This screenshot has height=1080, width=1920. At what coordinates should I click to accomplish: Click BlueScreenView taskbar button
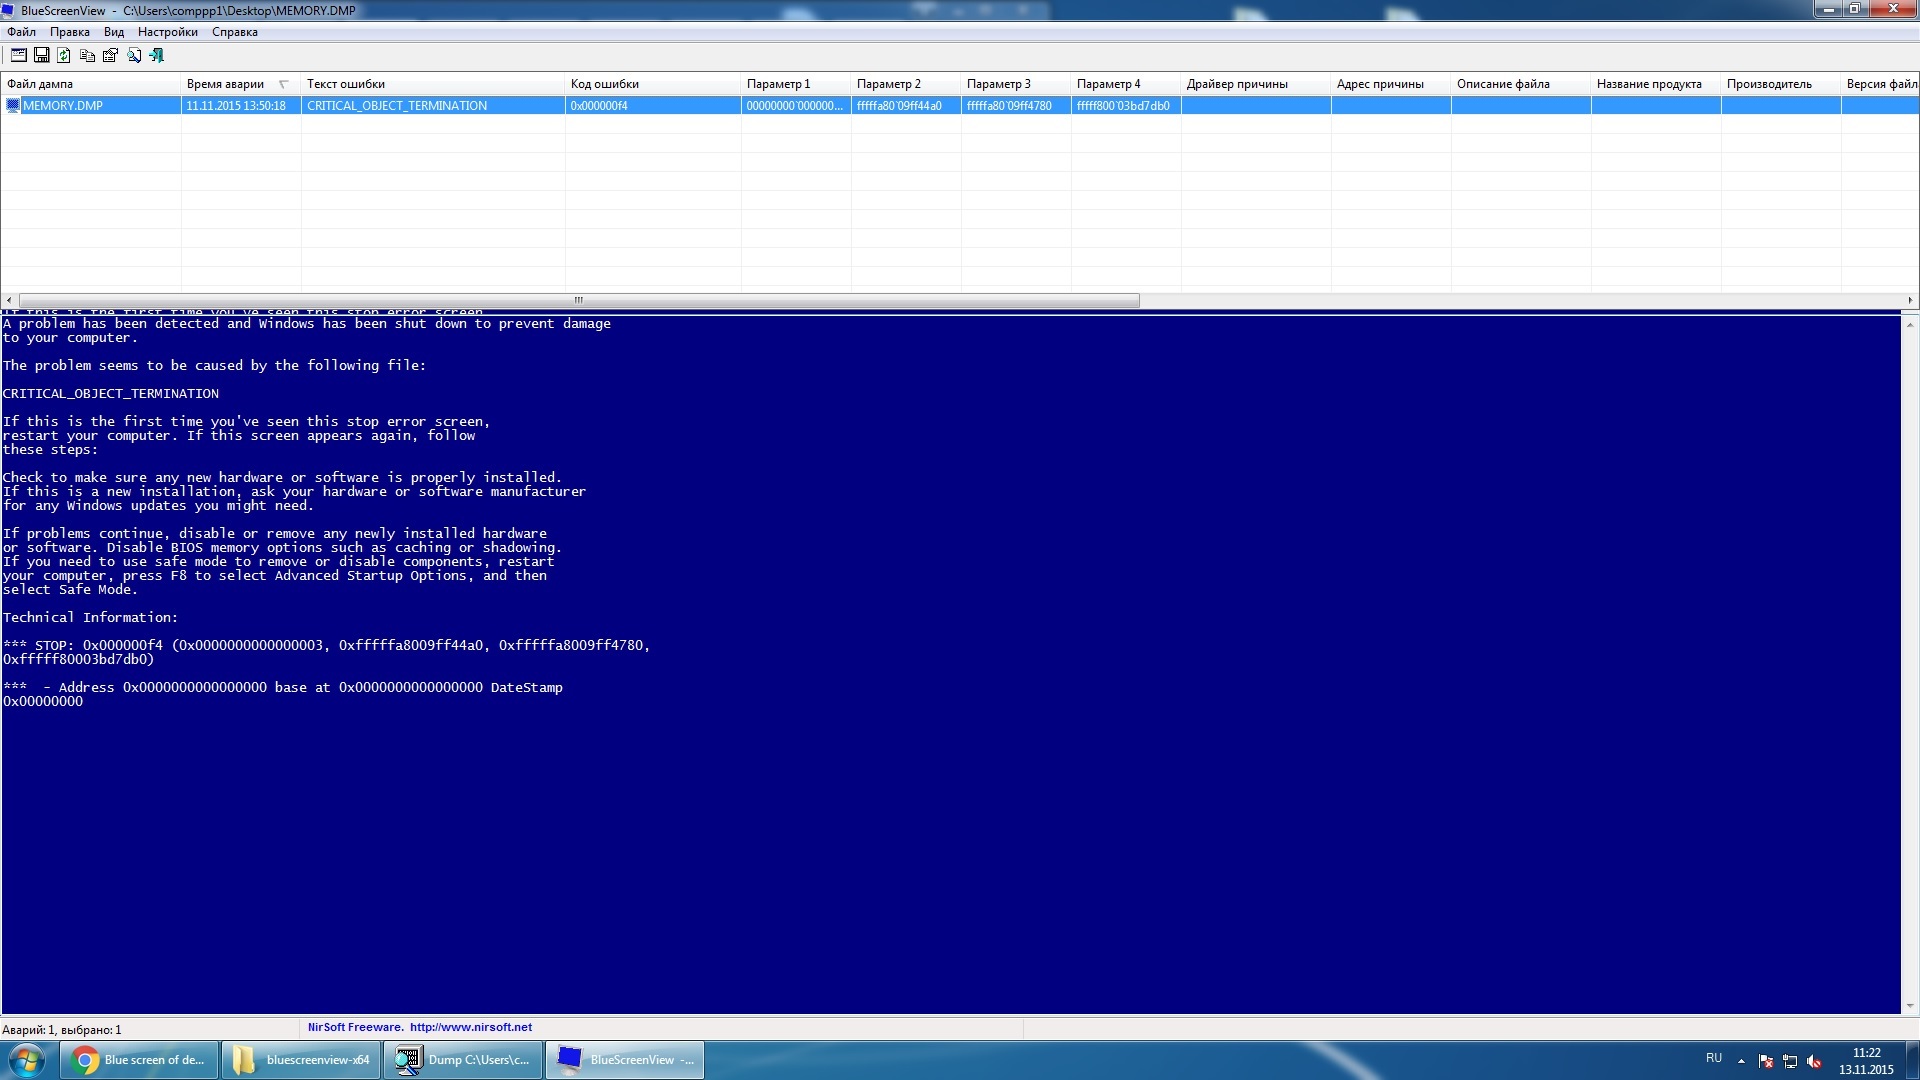(x=625, y=1060)
